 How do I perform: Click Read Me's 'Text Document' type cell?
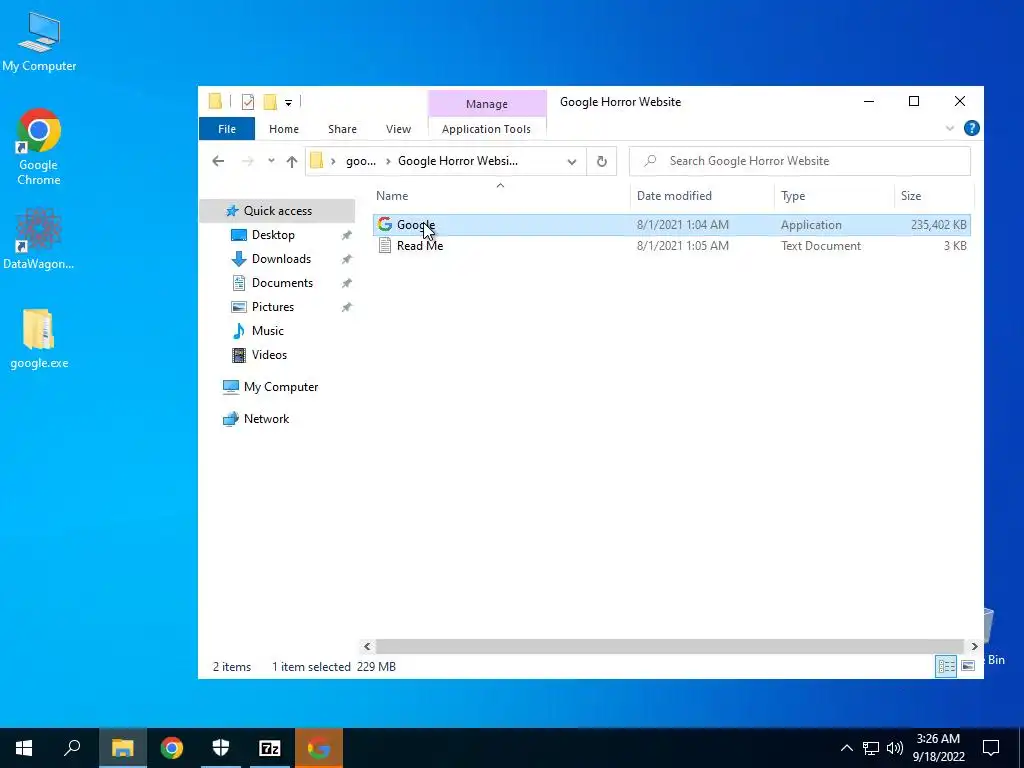(x=821, y=246)
